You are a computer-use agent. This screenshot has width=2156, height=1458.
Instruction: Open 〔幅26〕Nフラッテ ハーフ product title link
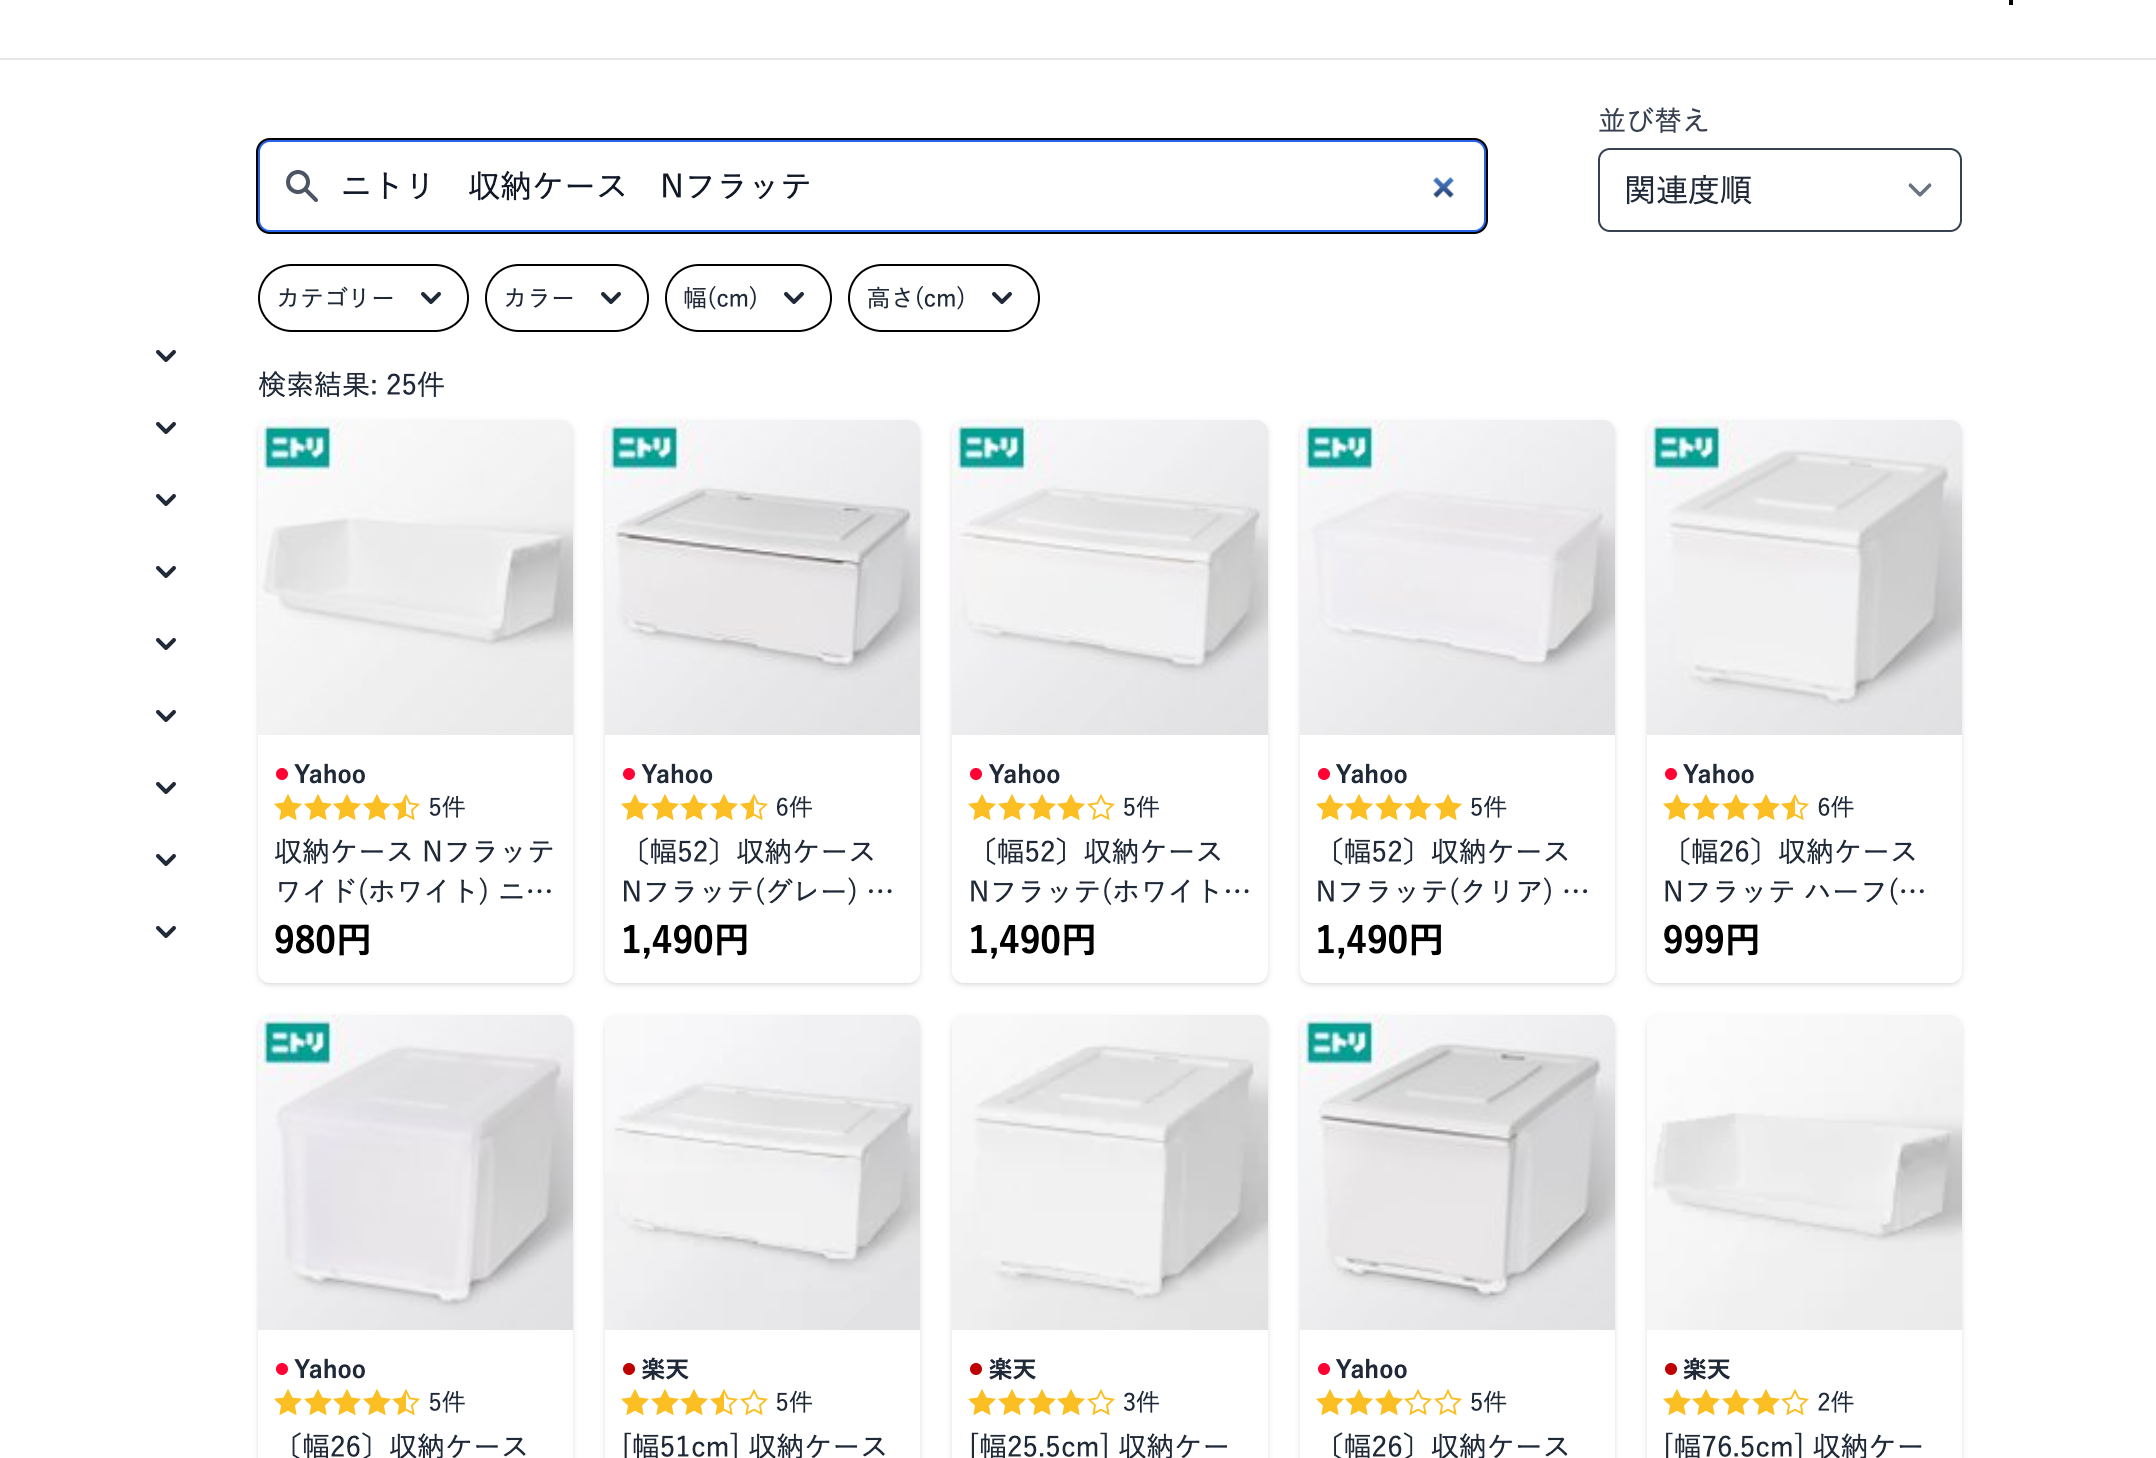click(1794, 870)
